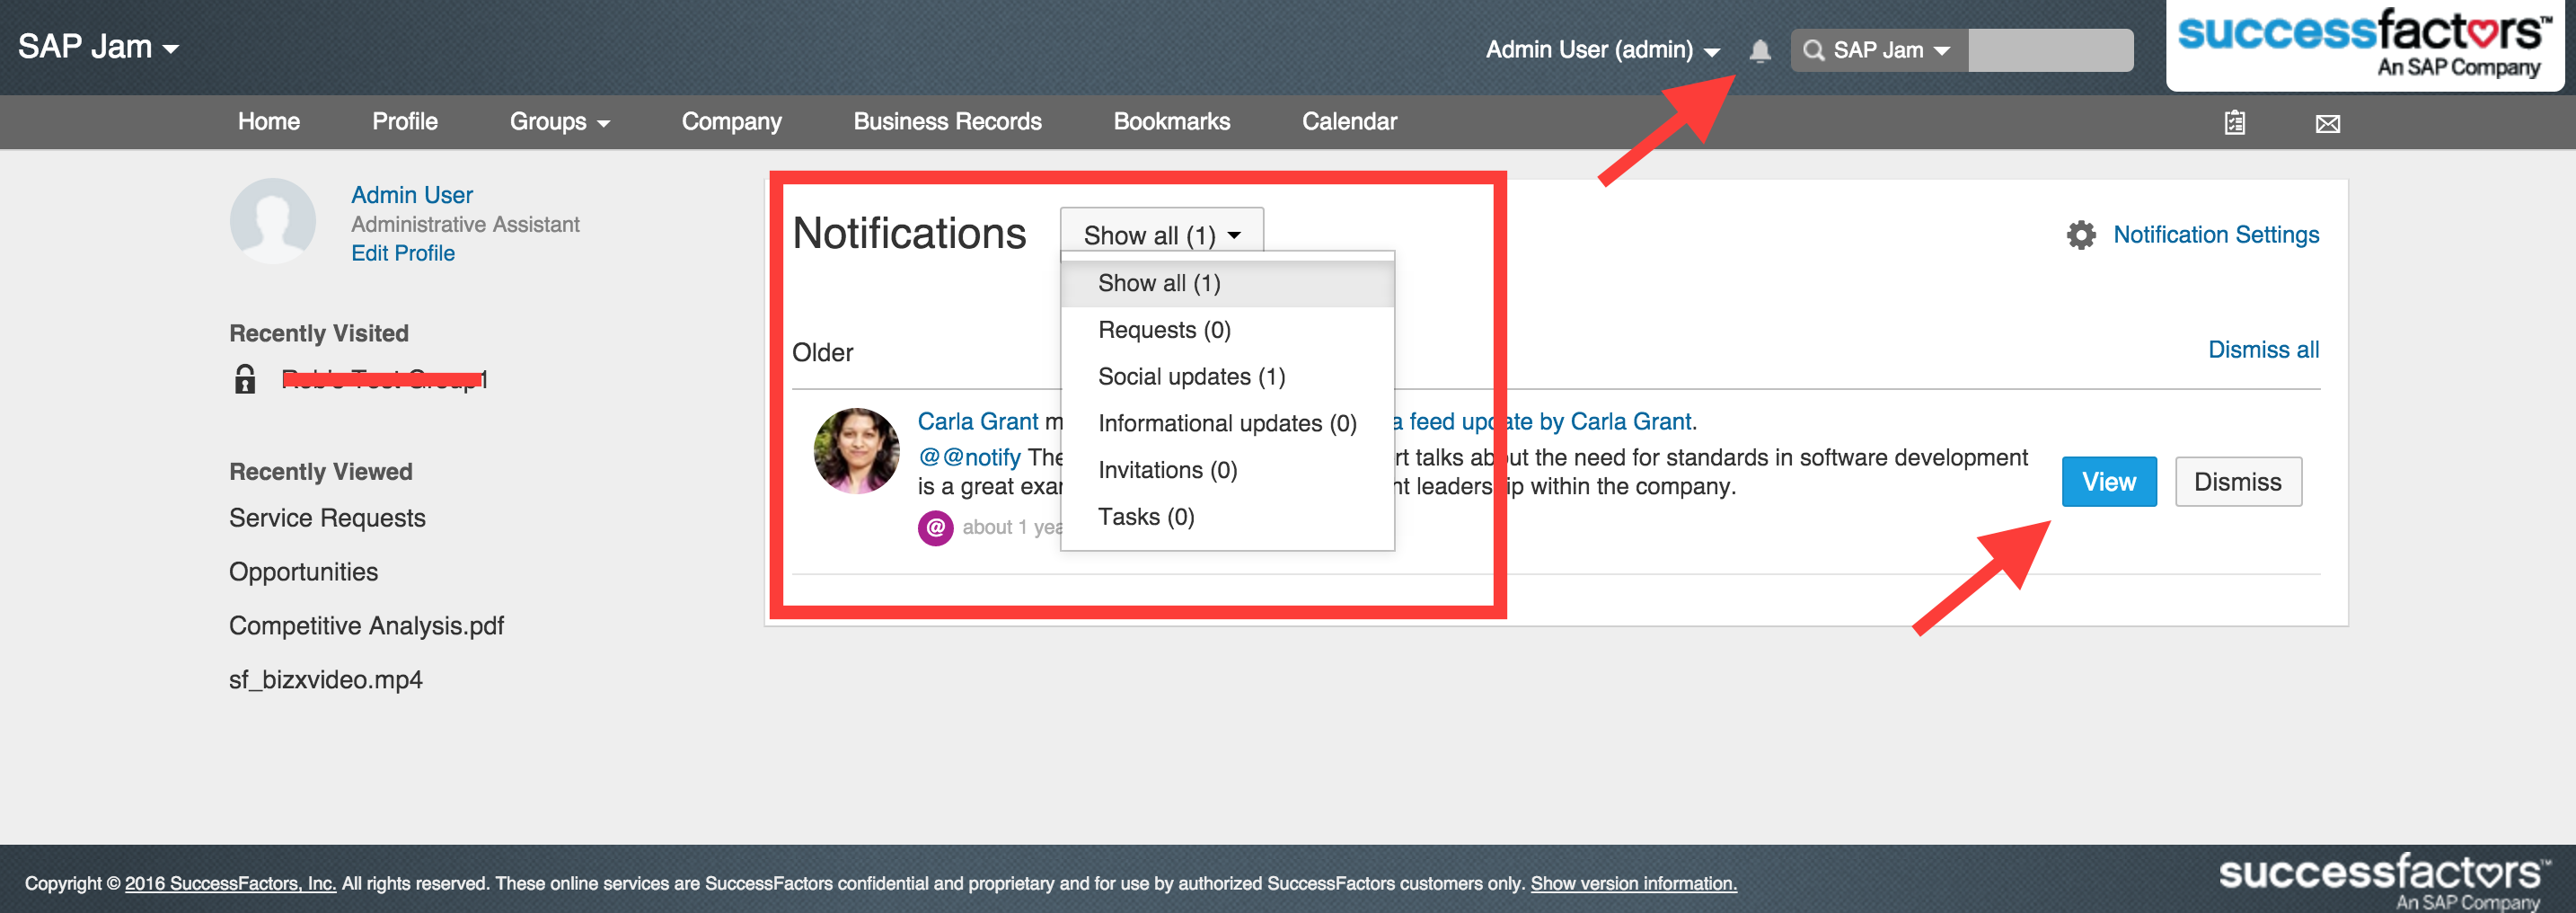Viewport: 2576px width, 913px height.
Task: Expand the Groups navigation dropdown
Action: coord(559,122)
